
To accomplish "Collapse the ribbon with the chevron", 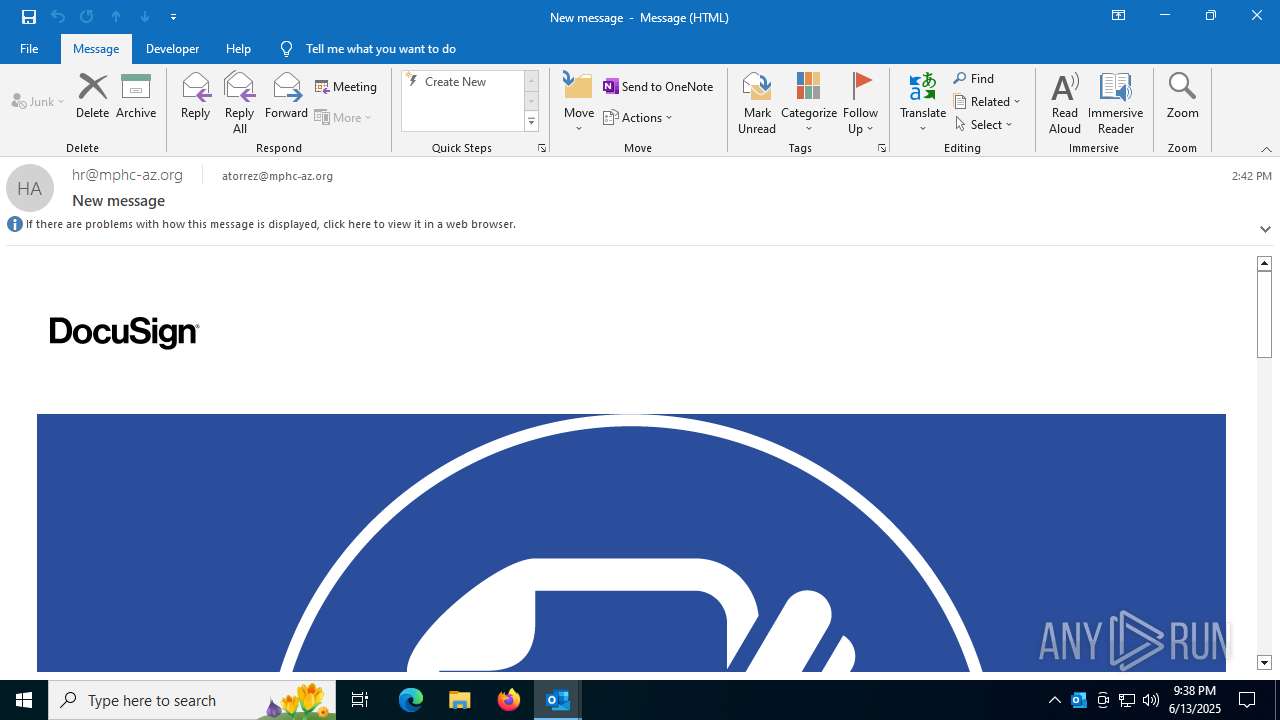I will [1266, 149].
